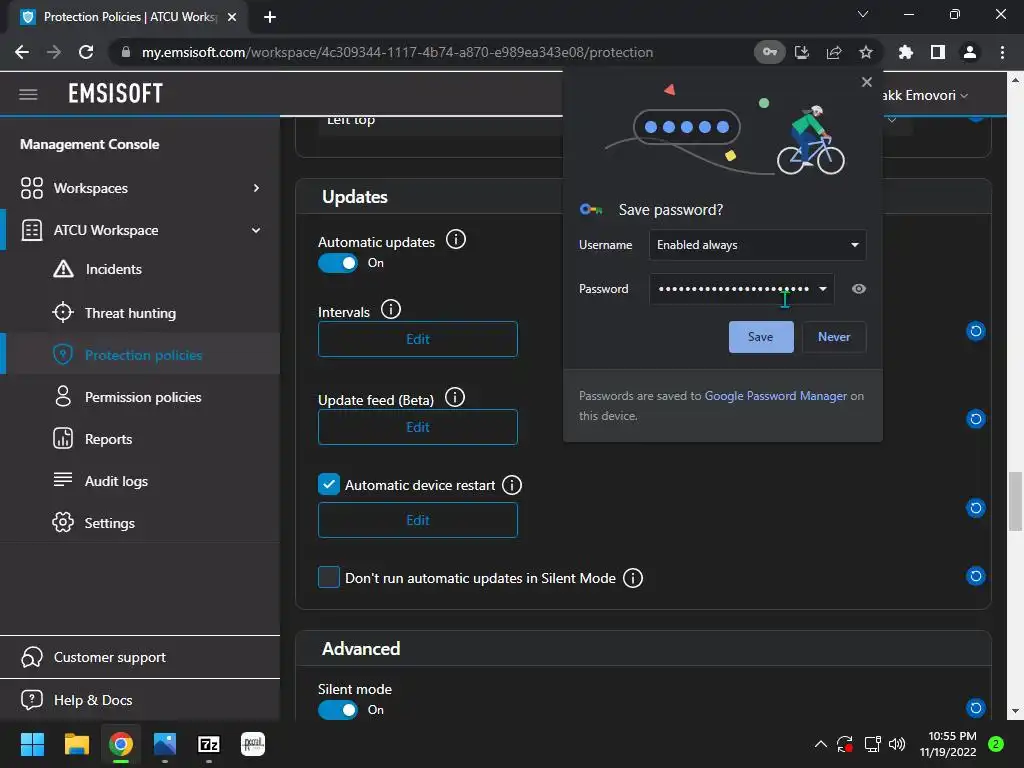Open Incidents in the sidebar
The height and width of the screenshot is (768, 1024).
coord(114,269)
